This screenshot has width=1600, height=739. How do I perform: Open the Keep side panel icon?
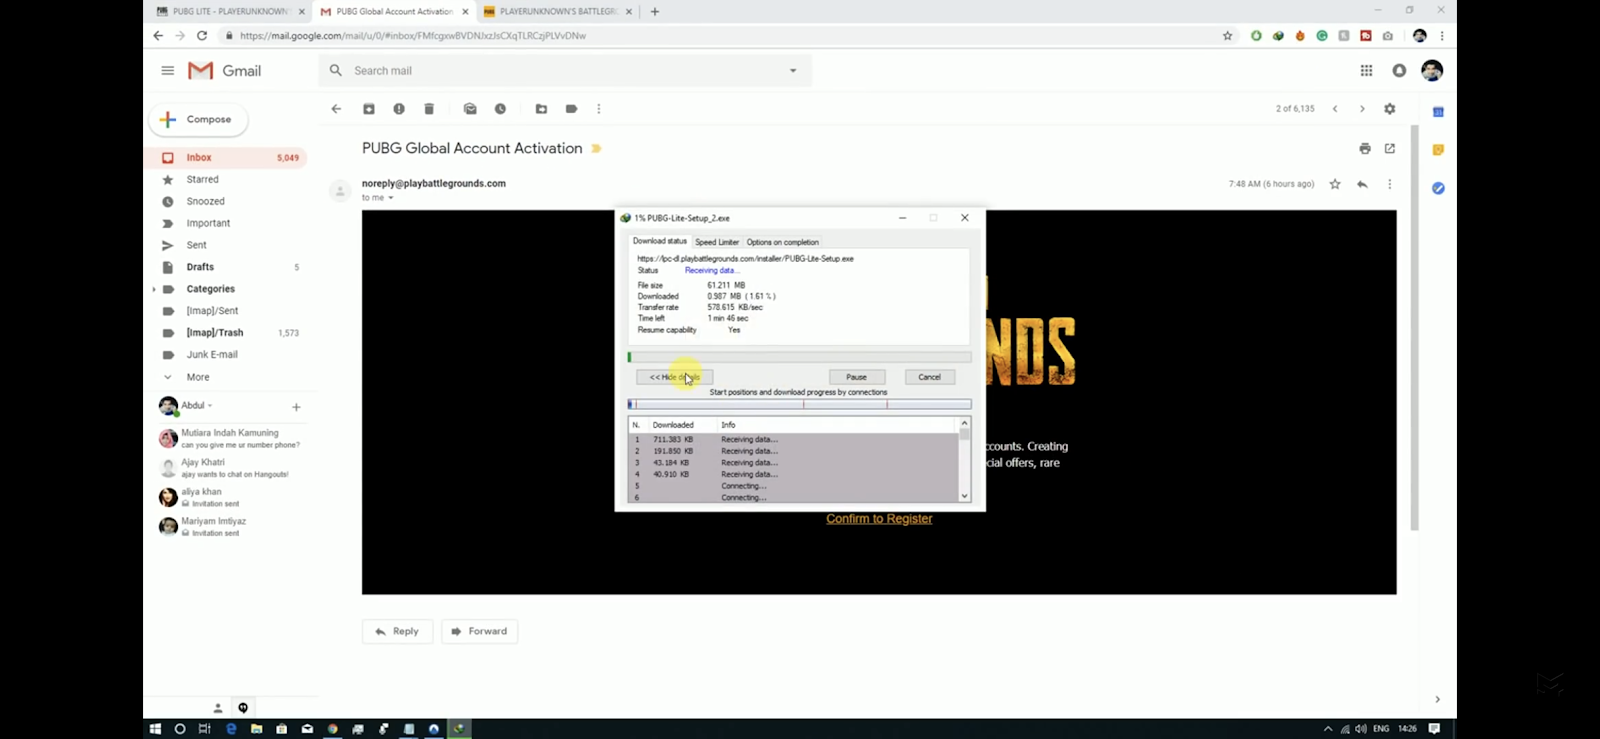[x=1438, y=150]
